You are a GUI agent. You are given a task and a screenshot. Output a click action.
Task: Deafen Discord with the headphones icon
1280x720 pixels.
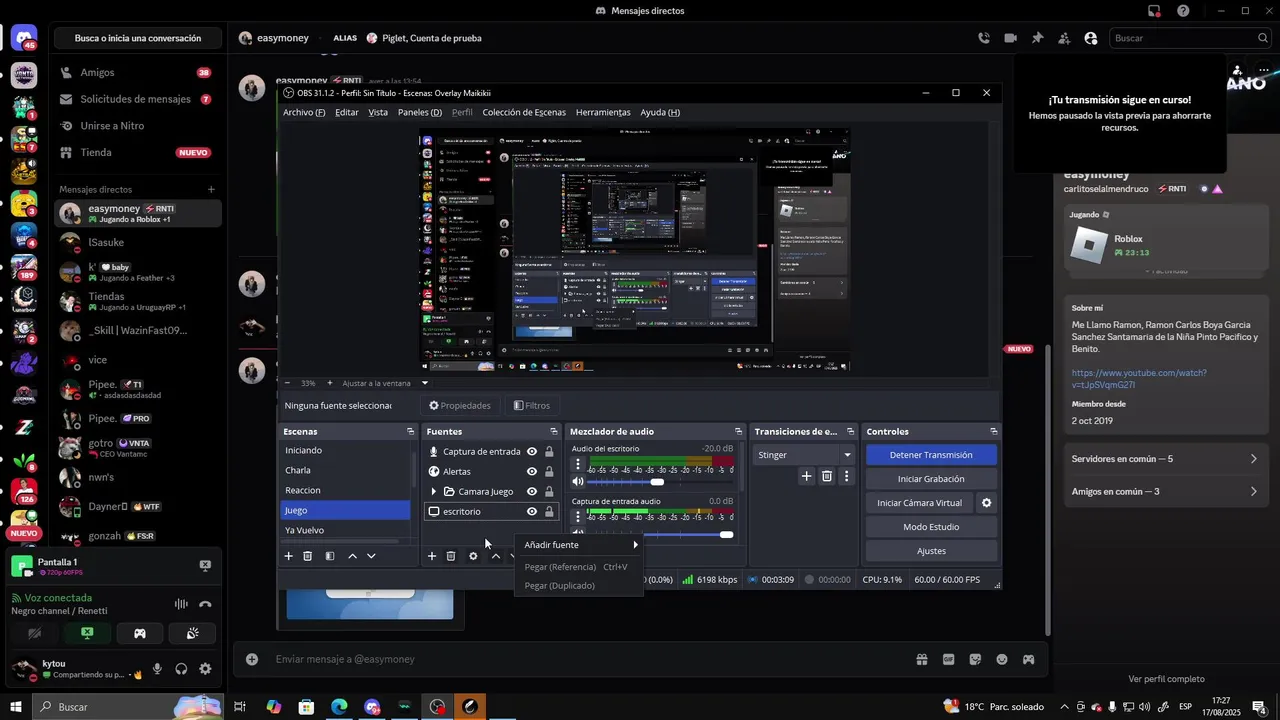pos(181,669)
